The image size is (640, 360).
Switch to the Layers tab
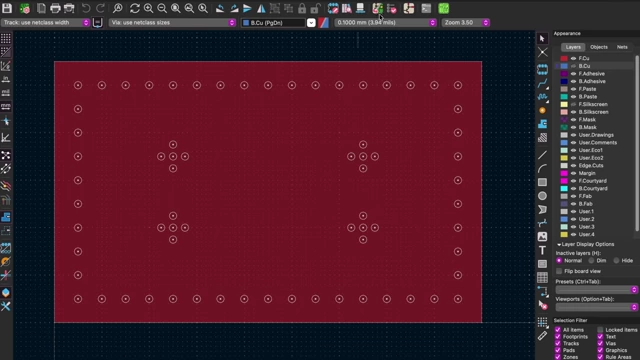pyautogui.click(x=573, y=47)
